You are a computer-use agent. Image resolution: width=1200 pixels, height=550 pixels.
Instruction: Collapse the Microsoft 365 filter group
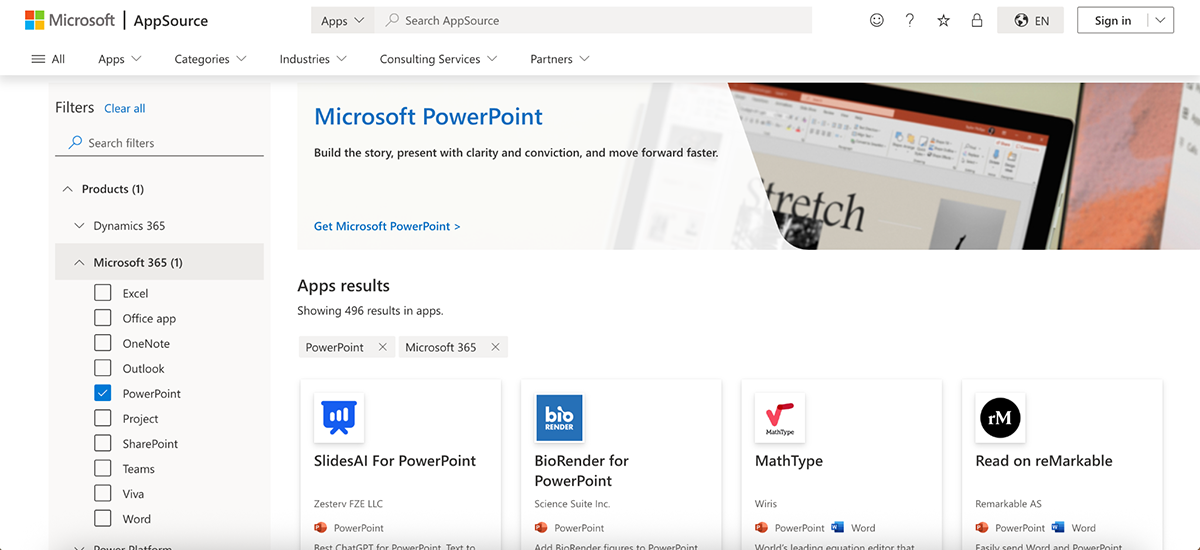click(80, 263)
